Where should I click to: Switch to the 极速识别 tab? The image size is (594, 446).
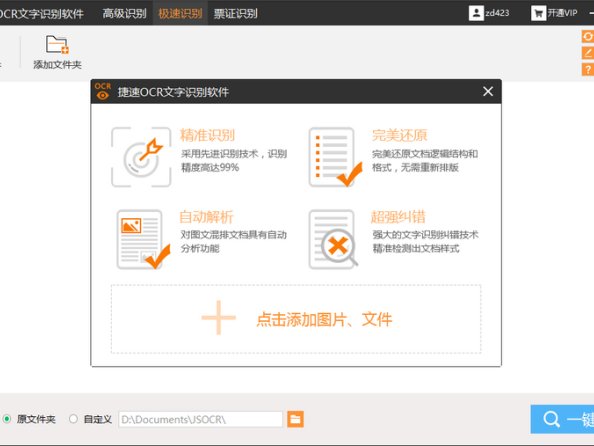[x=180, y=14]
